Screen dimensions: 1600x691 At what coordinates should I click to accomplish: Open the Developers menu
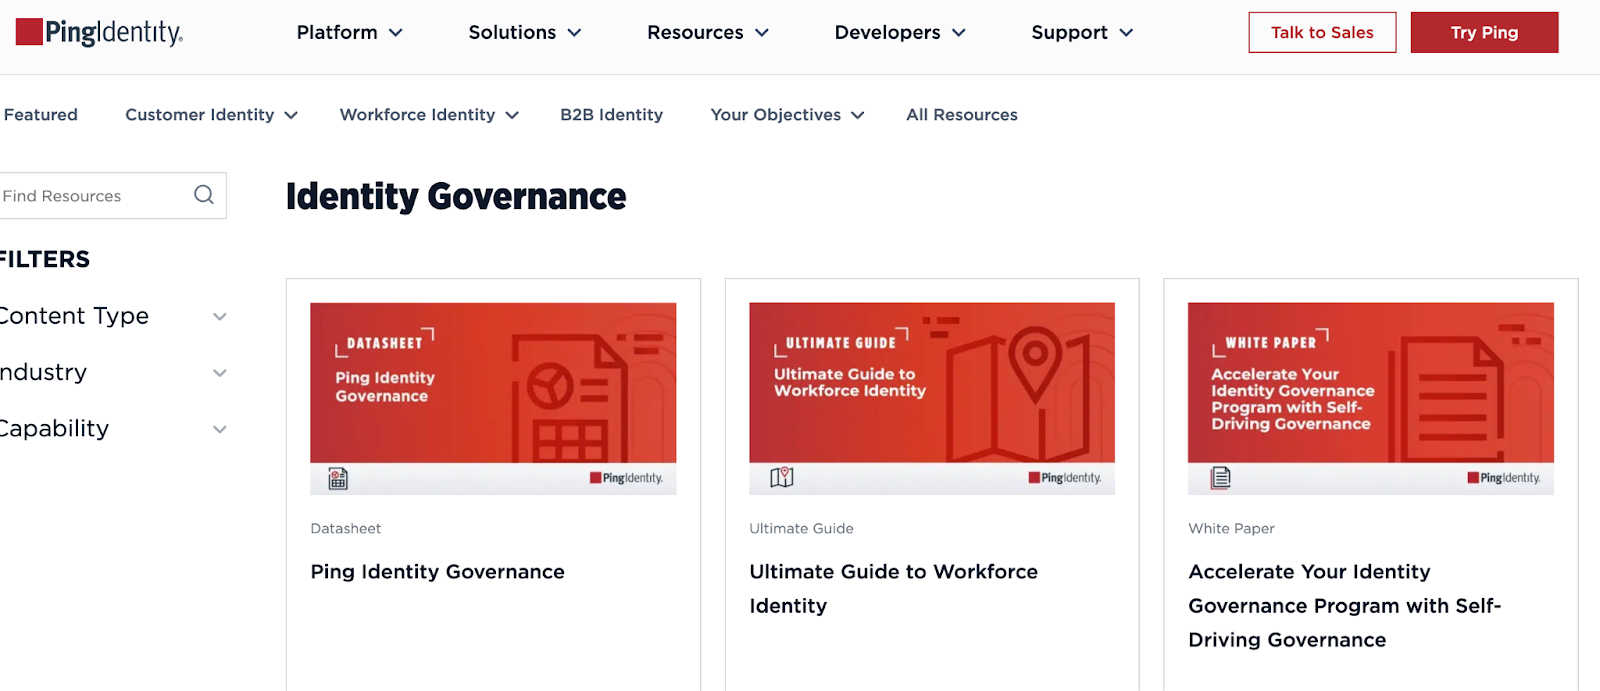[900, 33]
